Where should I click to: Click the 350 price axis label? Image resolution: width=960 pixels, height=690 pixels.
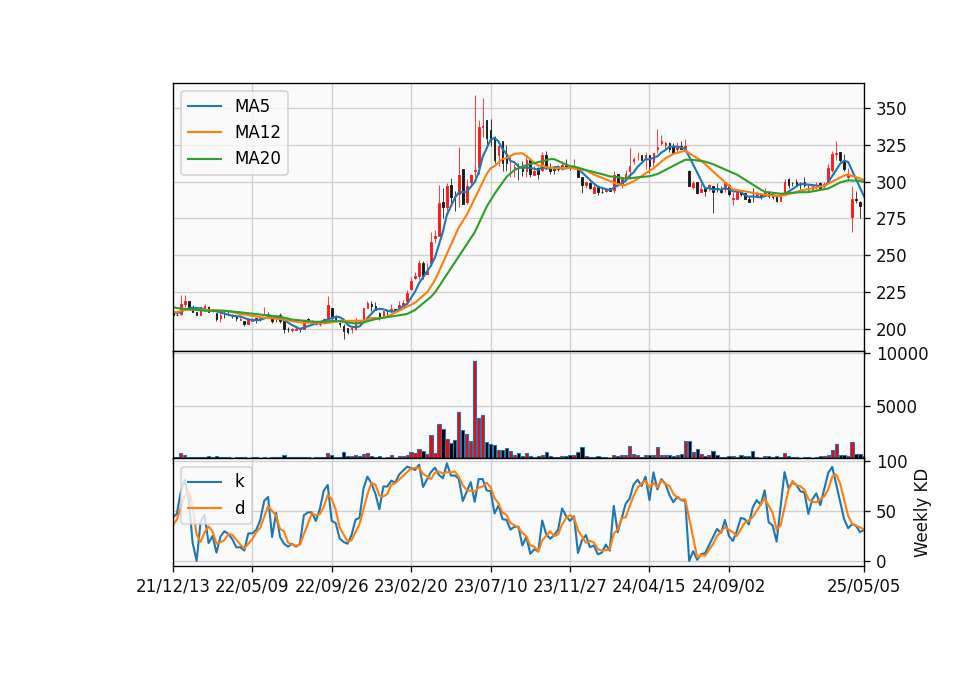[x=891, y=110]
